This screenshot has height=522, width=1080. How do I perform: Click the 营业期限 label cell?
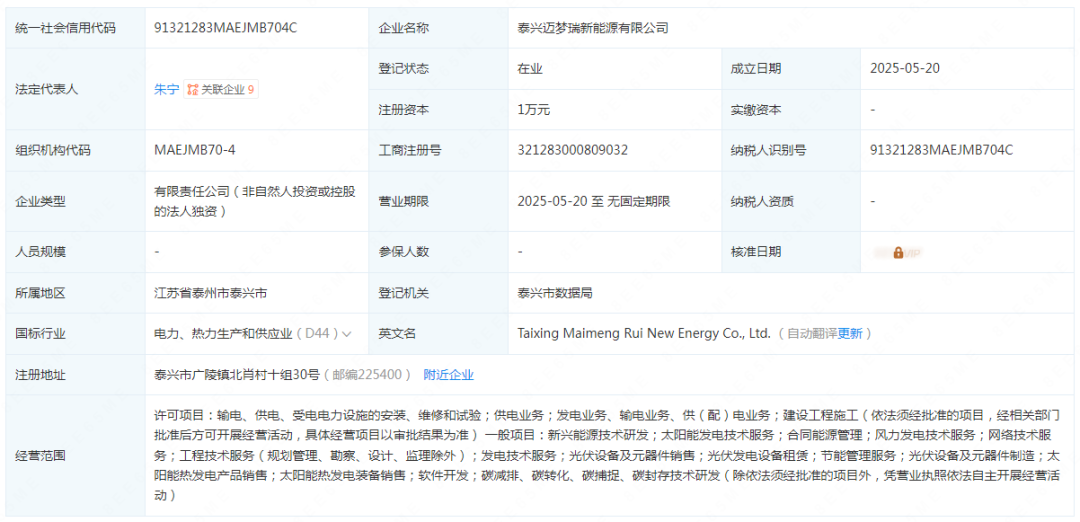tap(439, 202)
